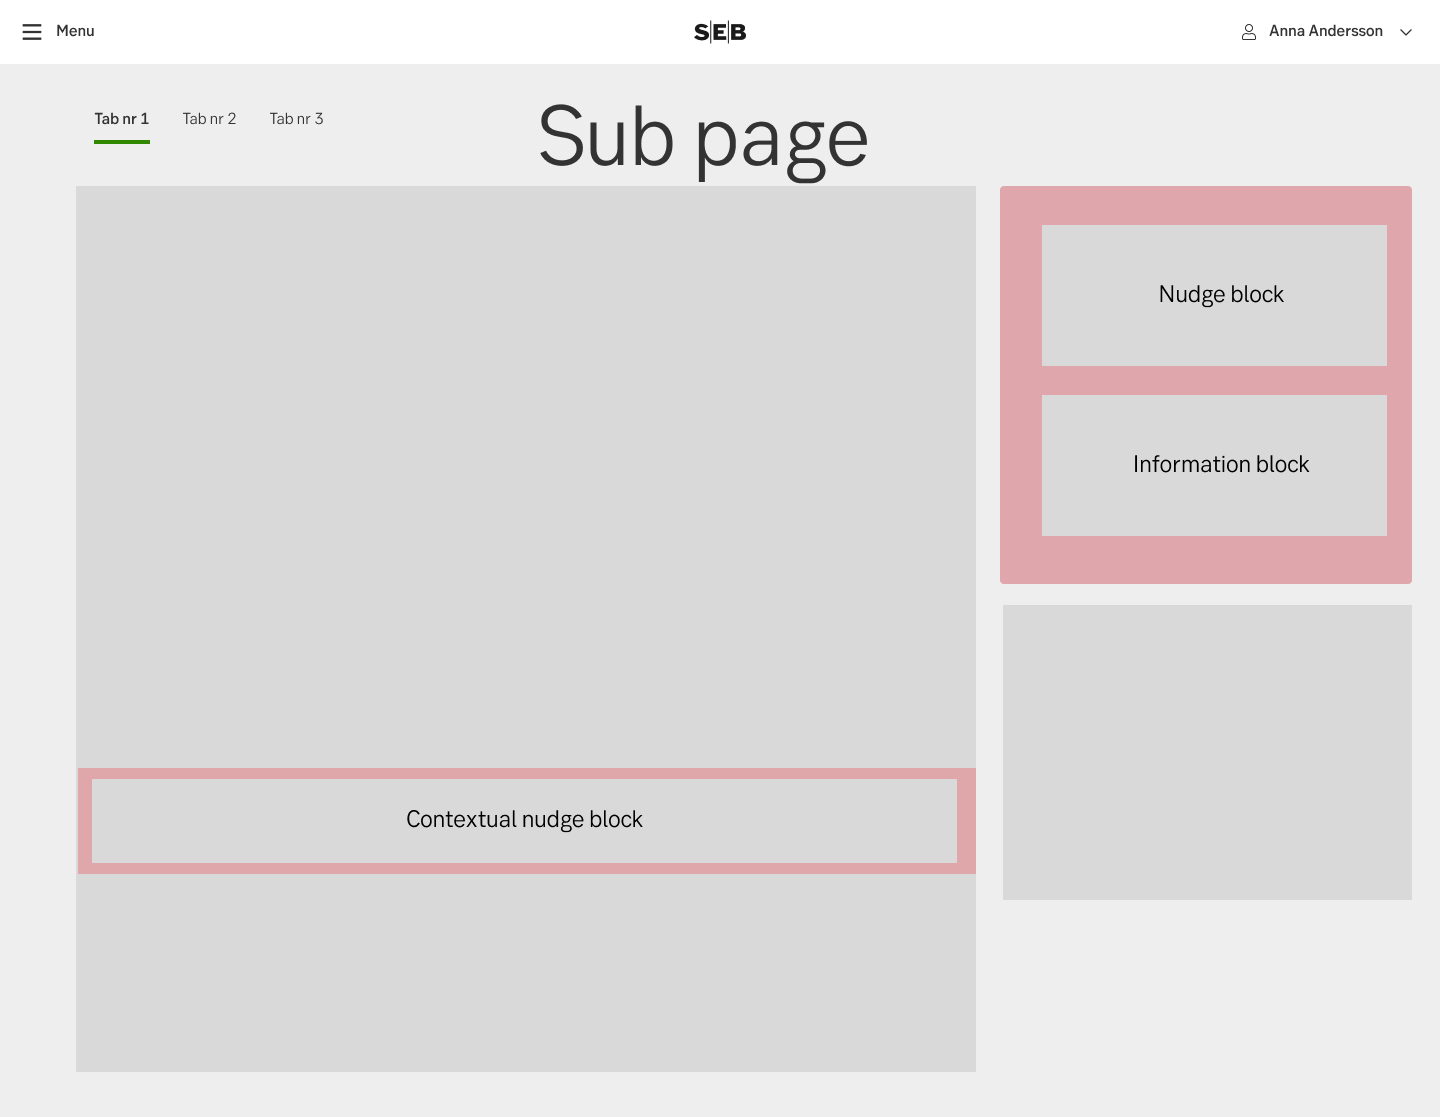Click the B in the SEB logotype

(737, 31)
